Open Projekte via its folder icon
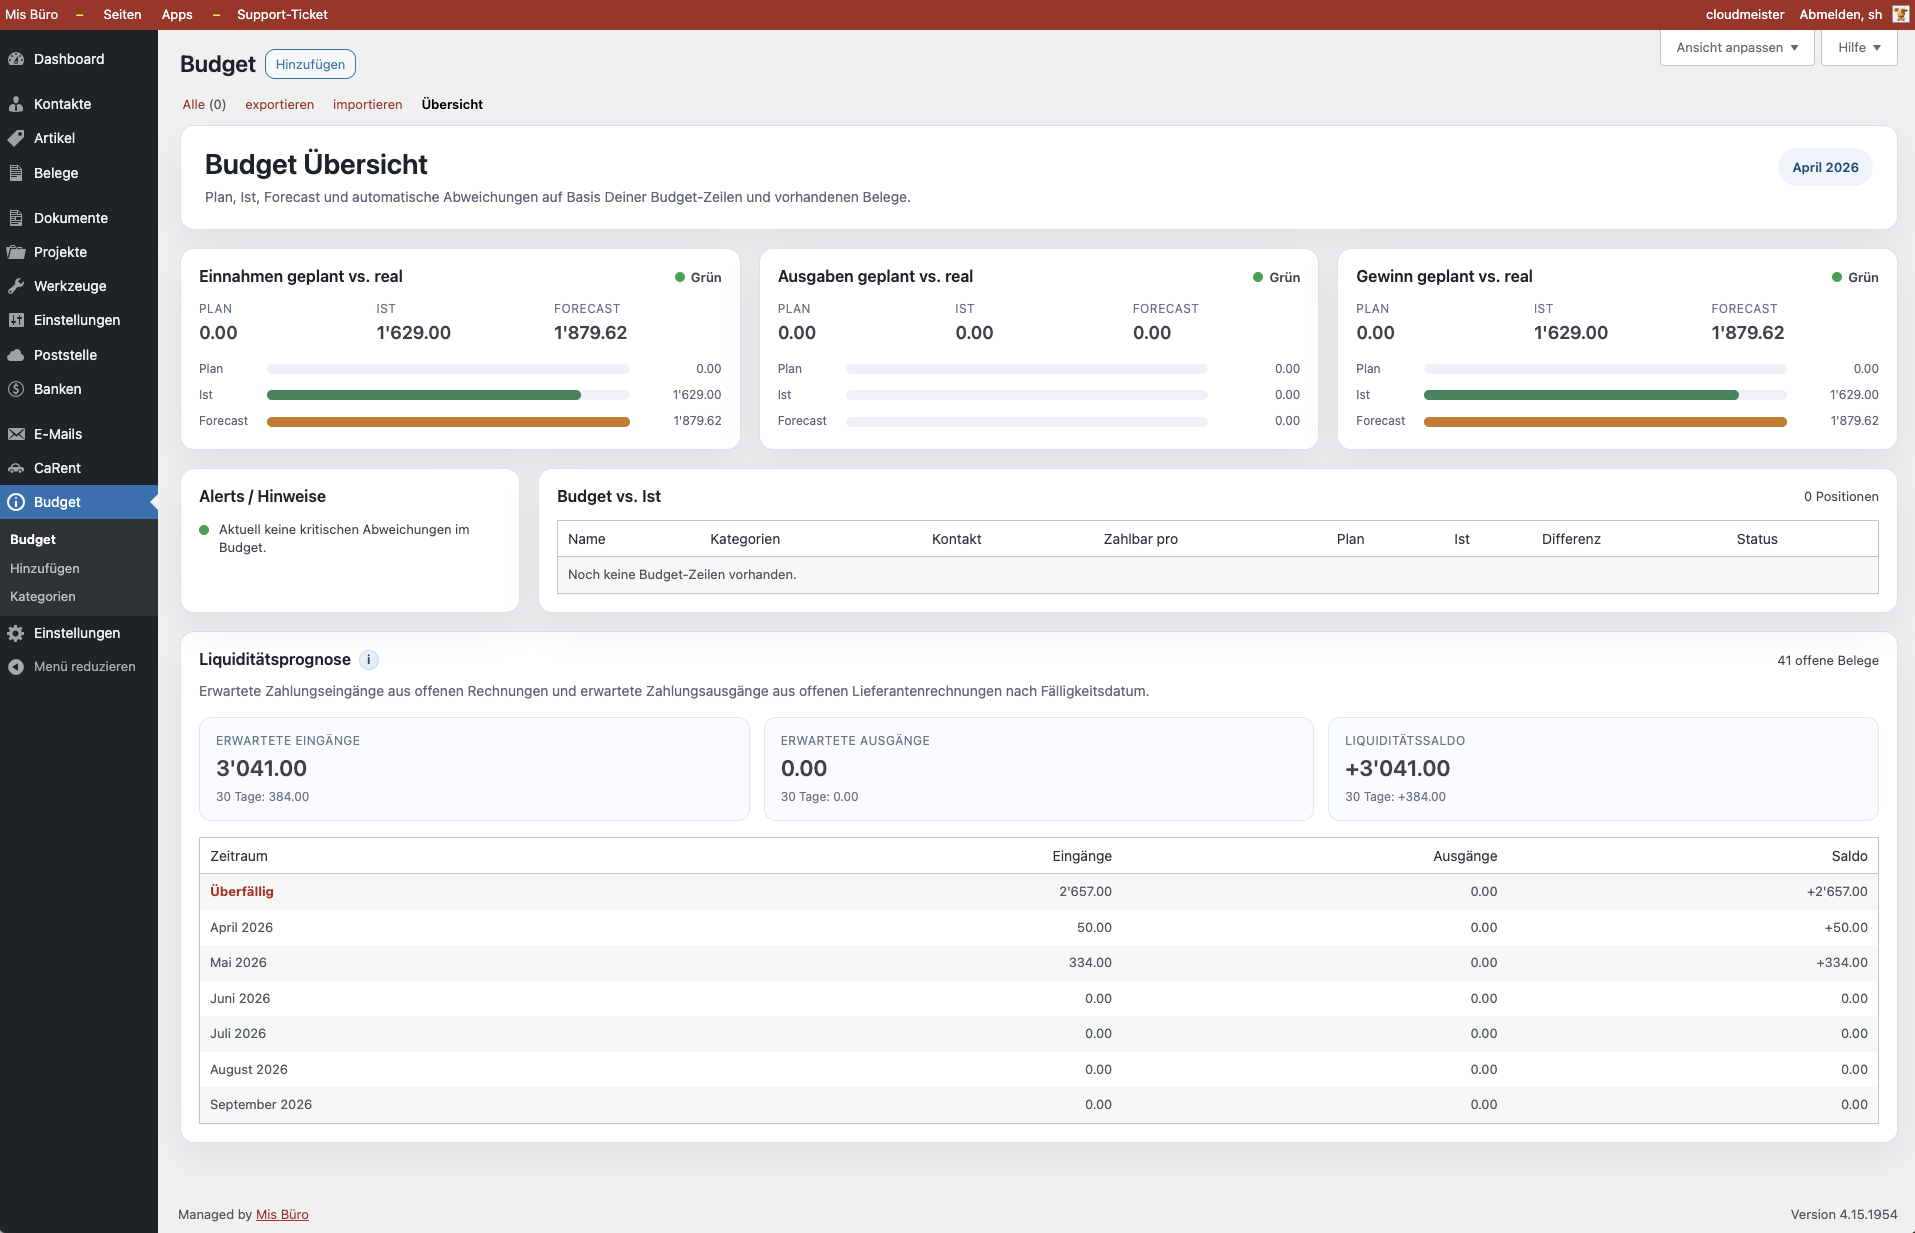 (x=16, y=252)
